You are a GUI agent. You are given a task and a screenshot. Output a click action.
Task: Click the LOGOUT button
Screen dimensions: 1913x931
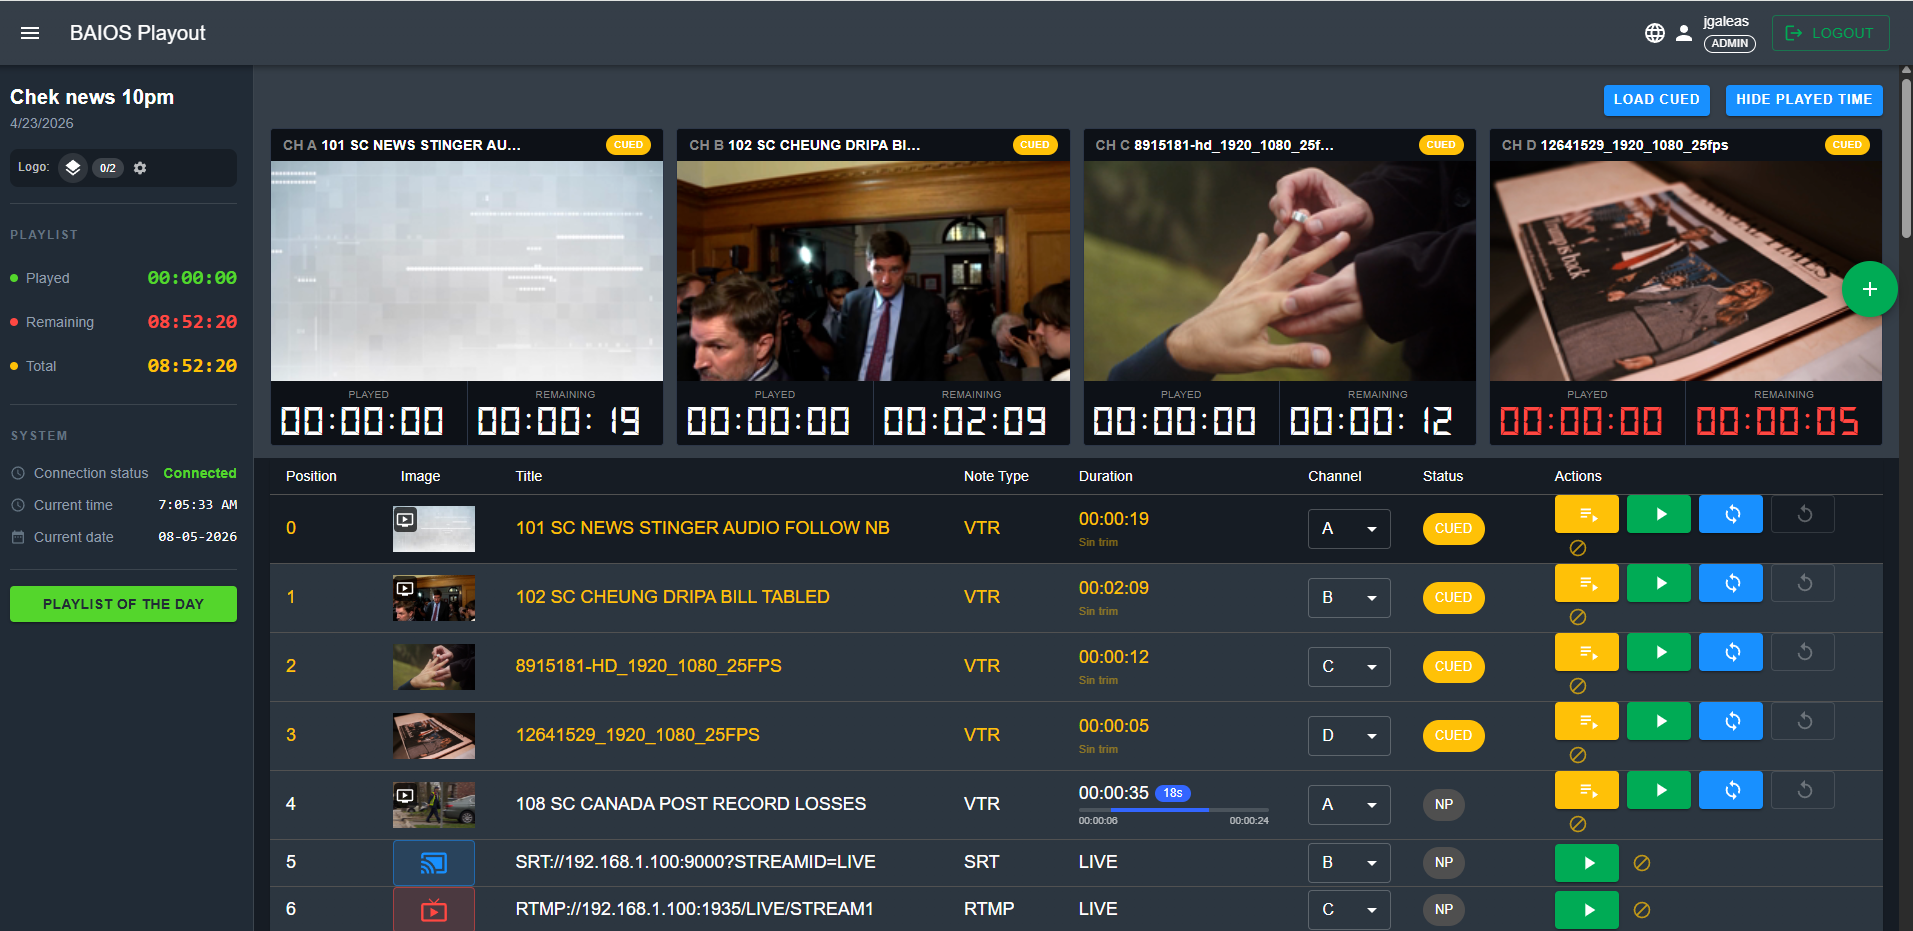pos(1830,33)
